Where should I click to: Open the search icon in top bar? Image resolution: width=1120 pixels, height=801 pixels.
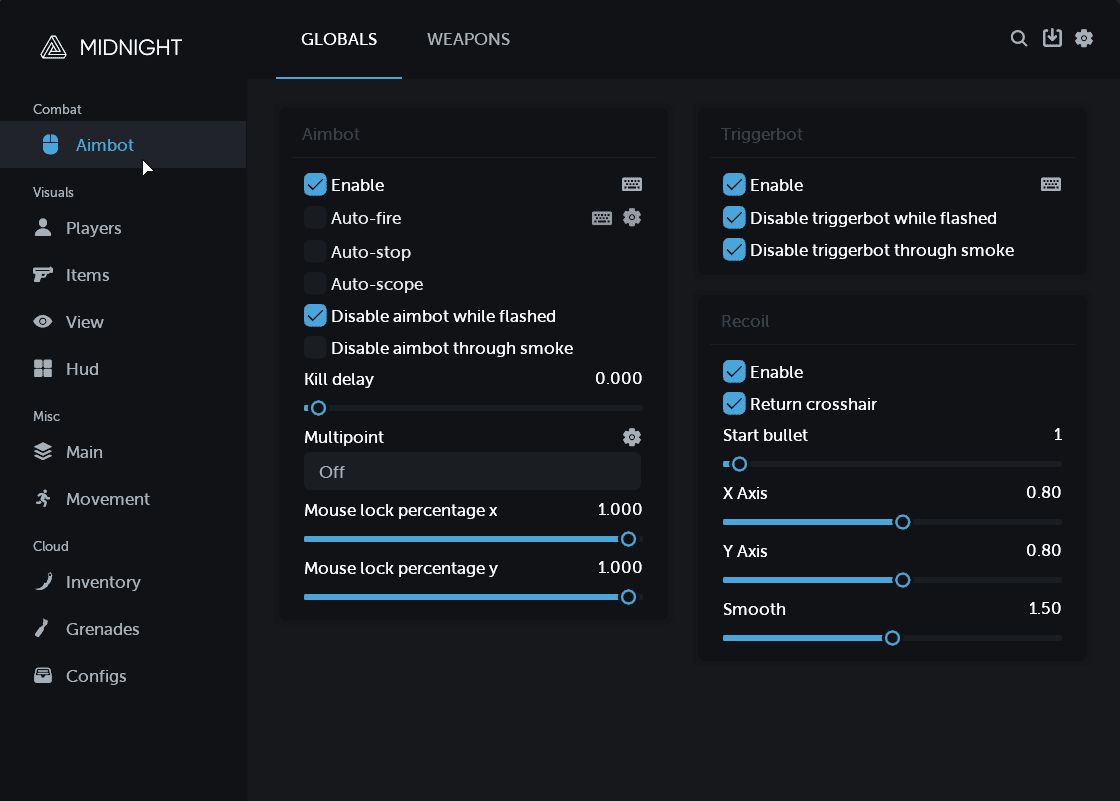(x=1019, y=39)
